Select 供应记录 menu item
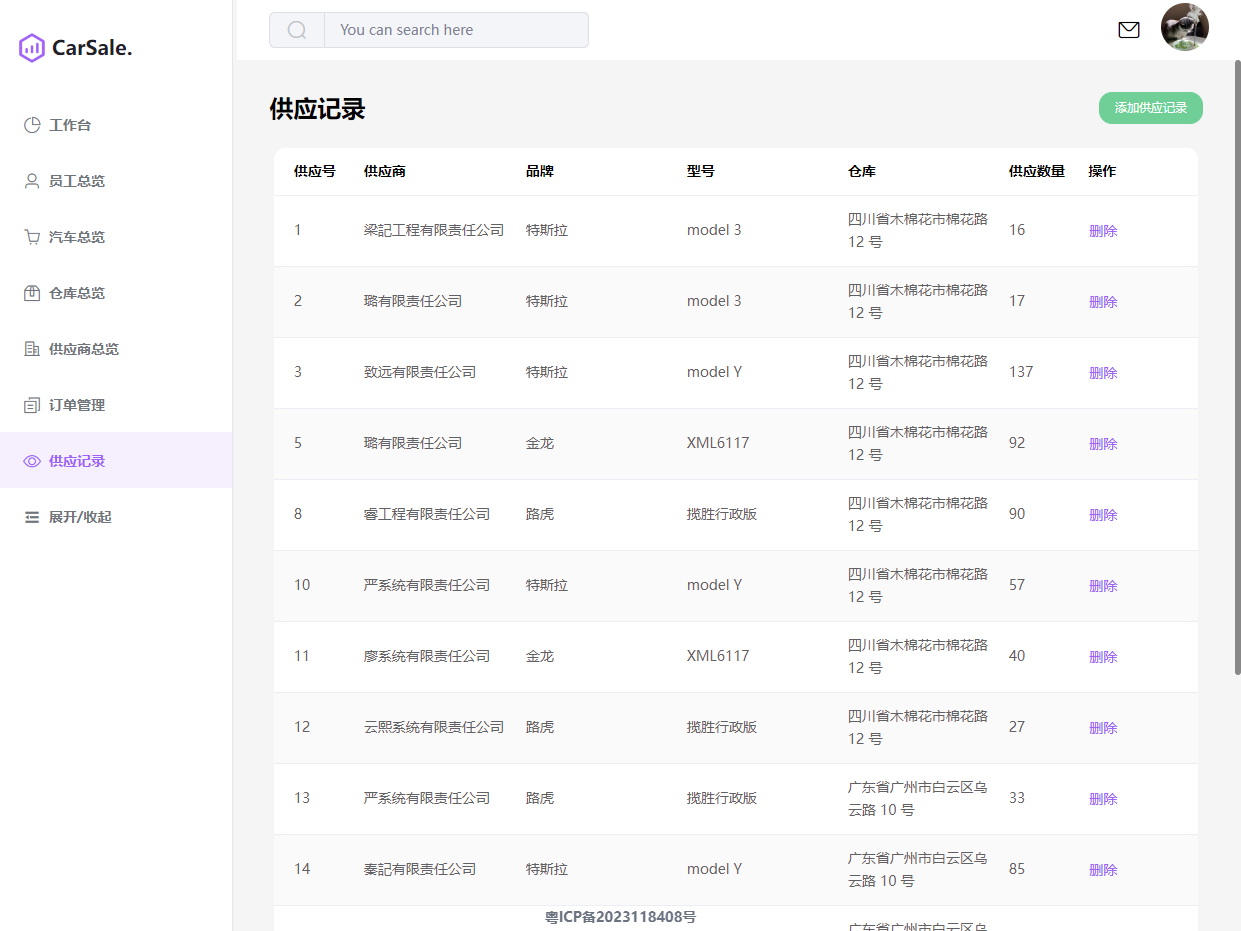1241x931 pixels. [x=116, y=461]
